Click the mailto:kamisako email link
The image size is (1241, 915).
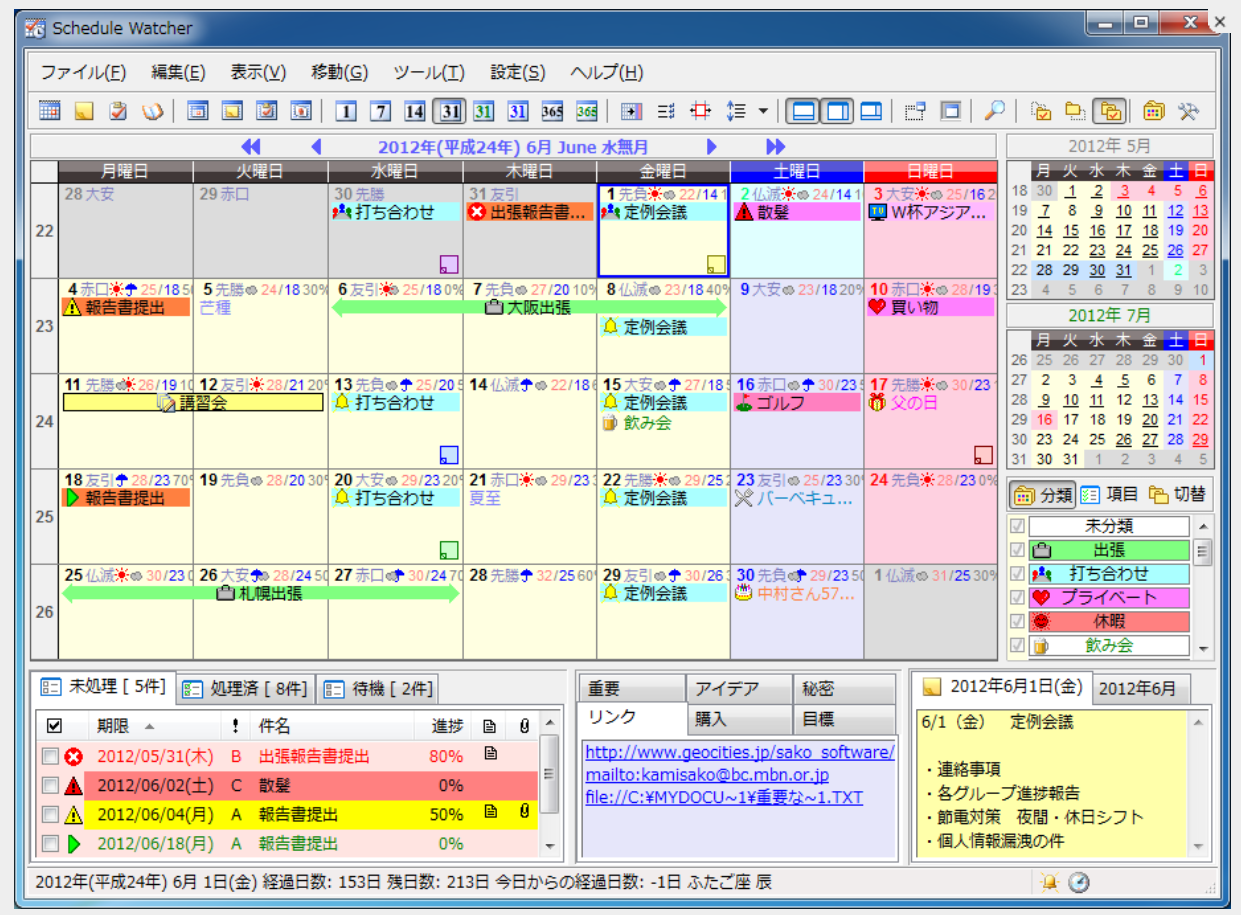706,775
